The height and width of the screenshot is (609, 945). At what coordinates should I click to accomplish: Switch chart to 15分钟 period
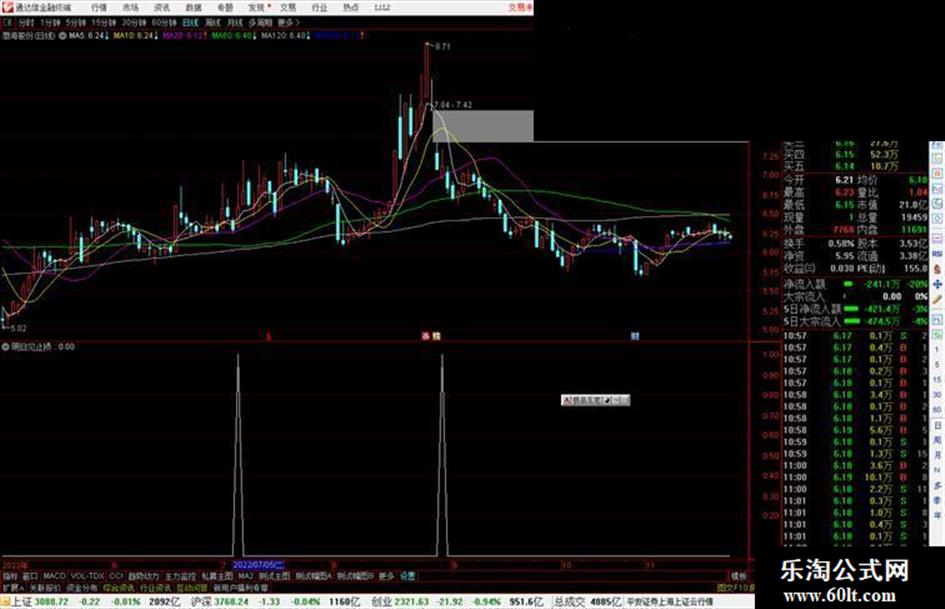tap(104, 23)
